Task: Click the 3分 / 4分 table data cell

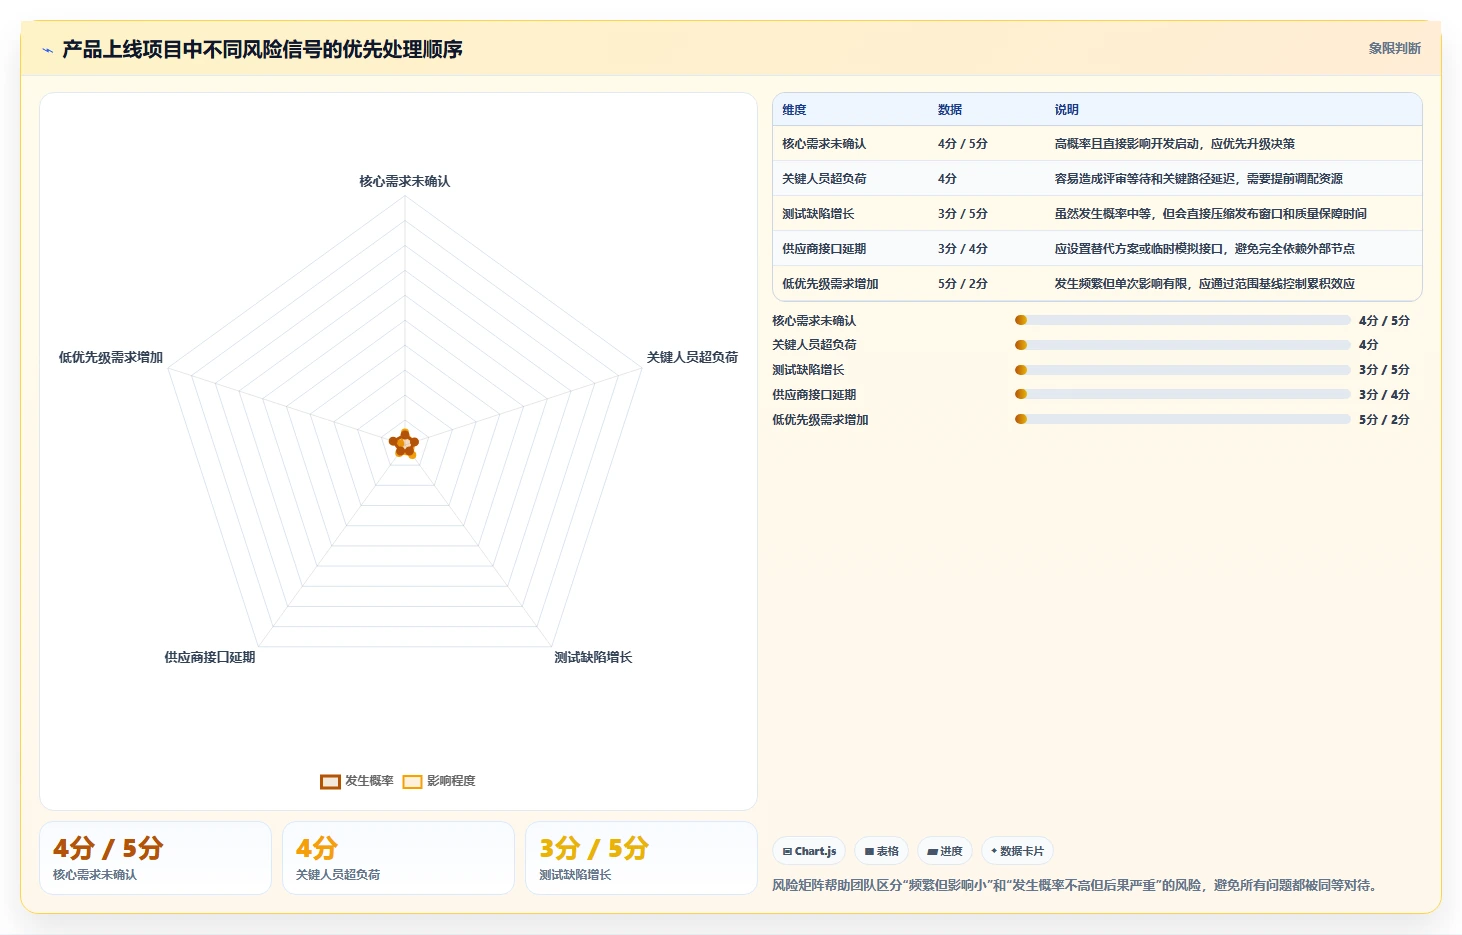Action: (962, 249)
